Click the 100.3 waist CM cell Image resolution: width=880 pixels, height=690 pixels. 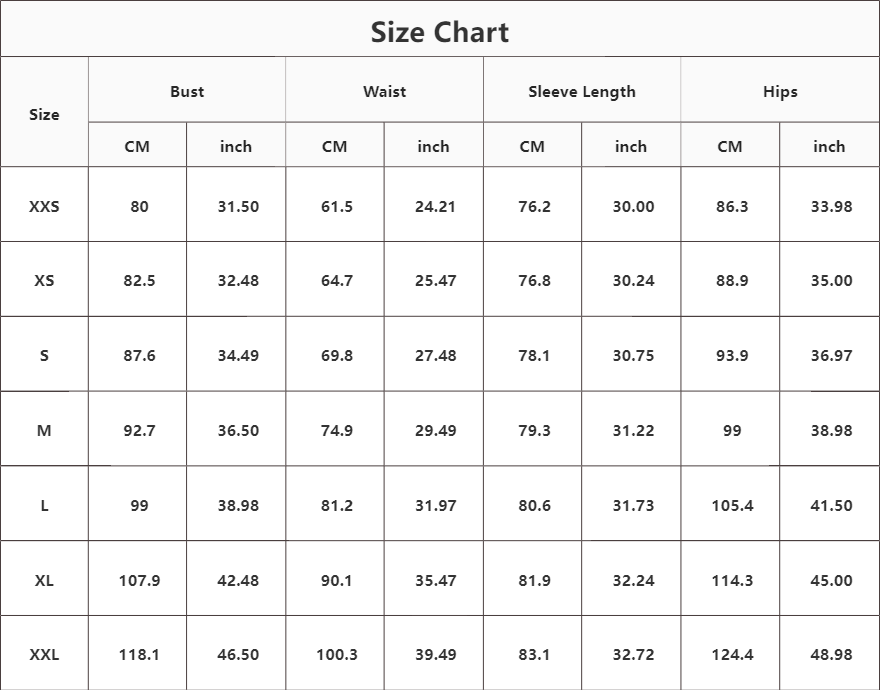click(336, 655)
